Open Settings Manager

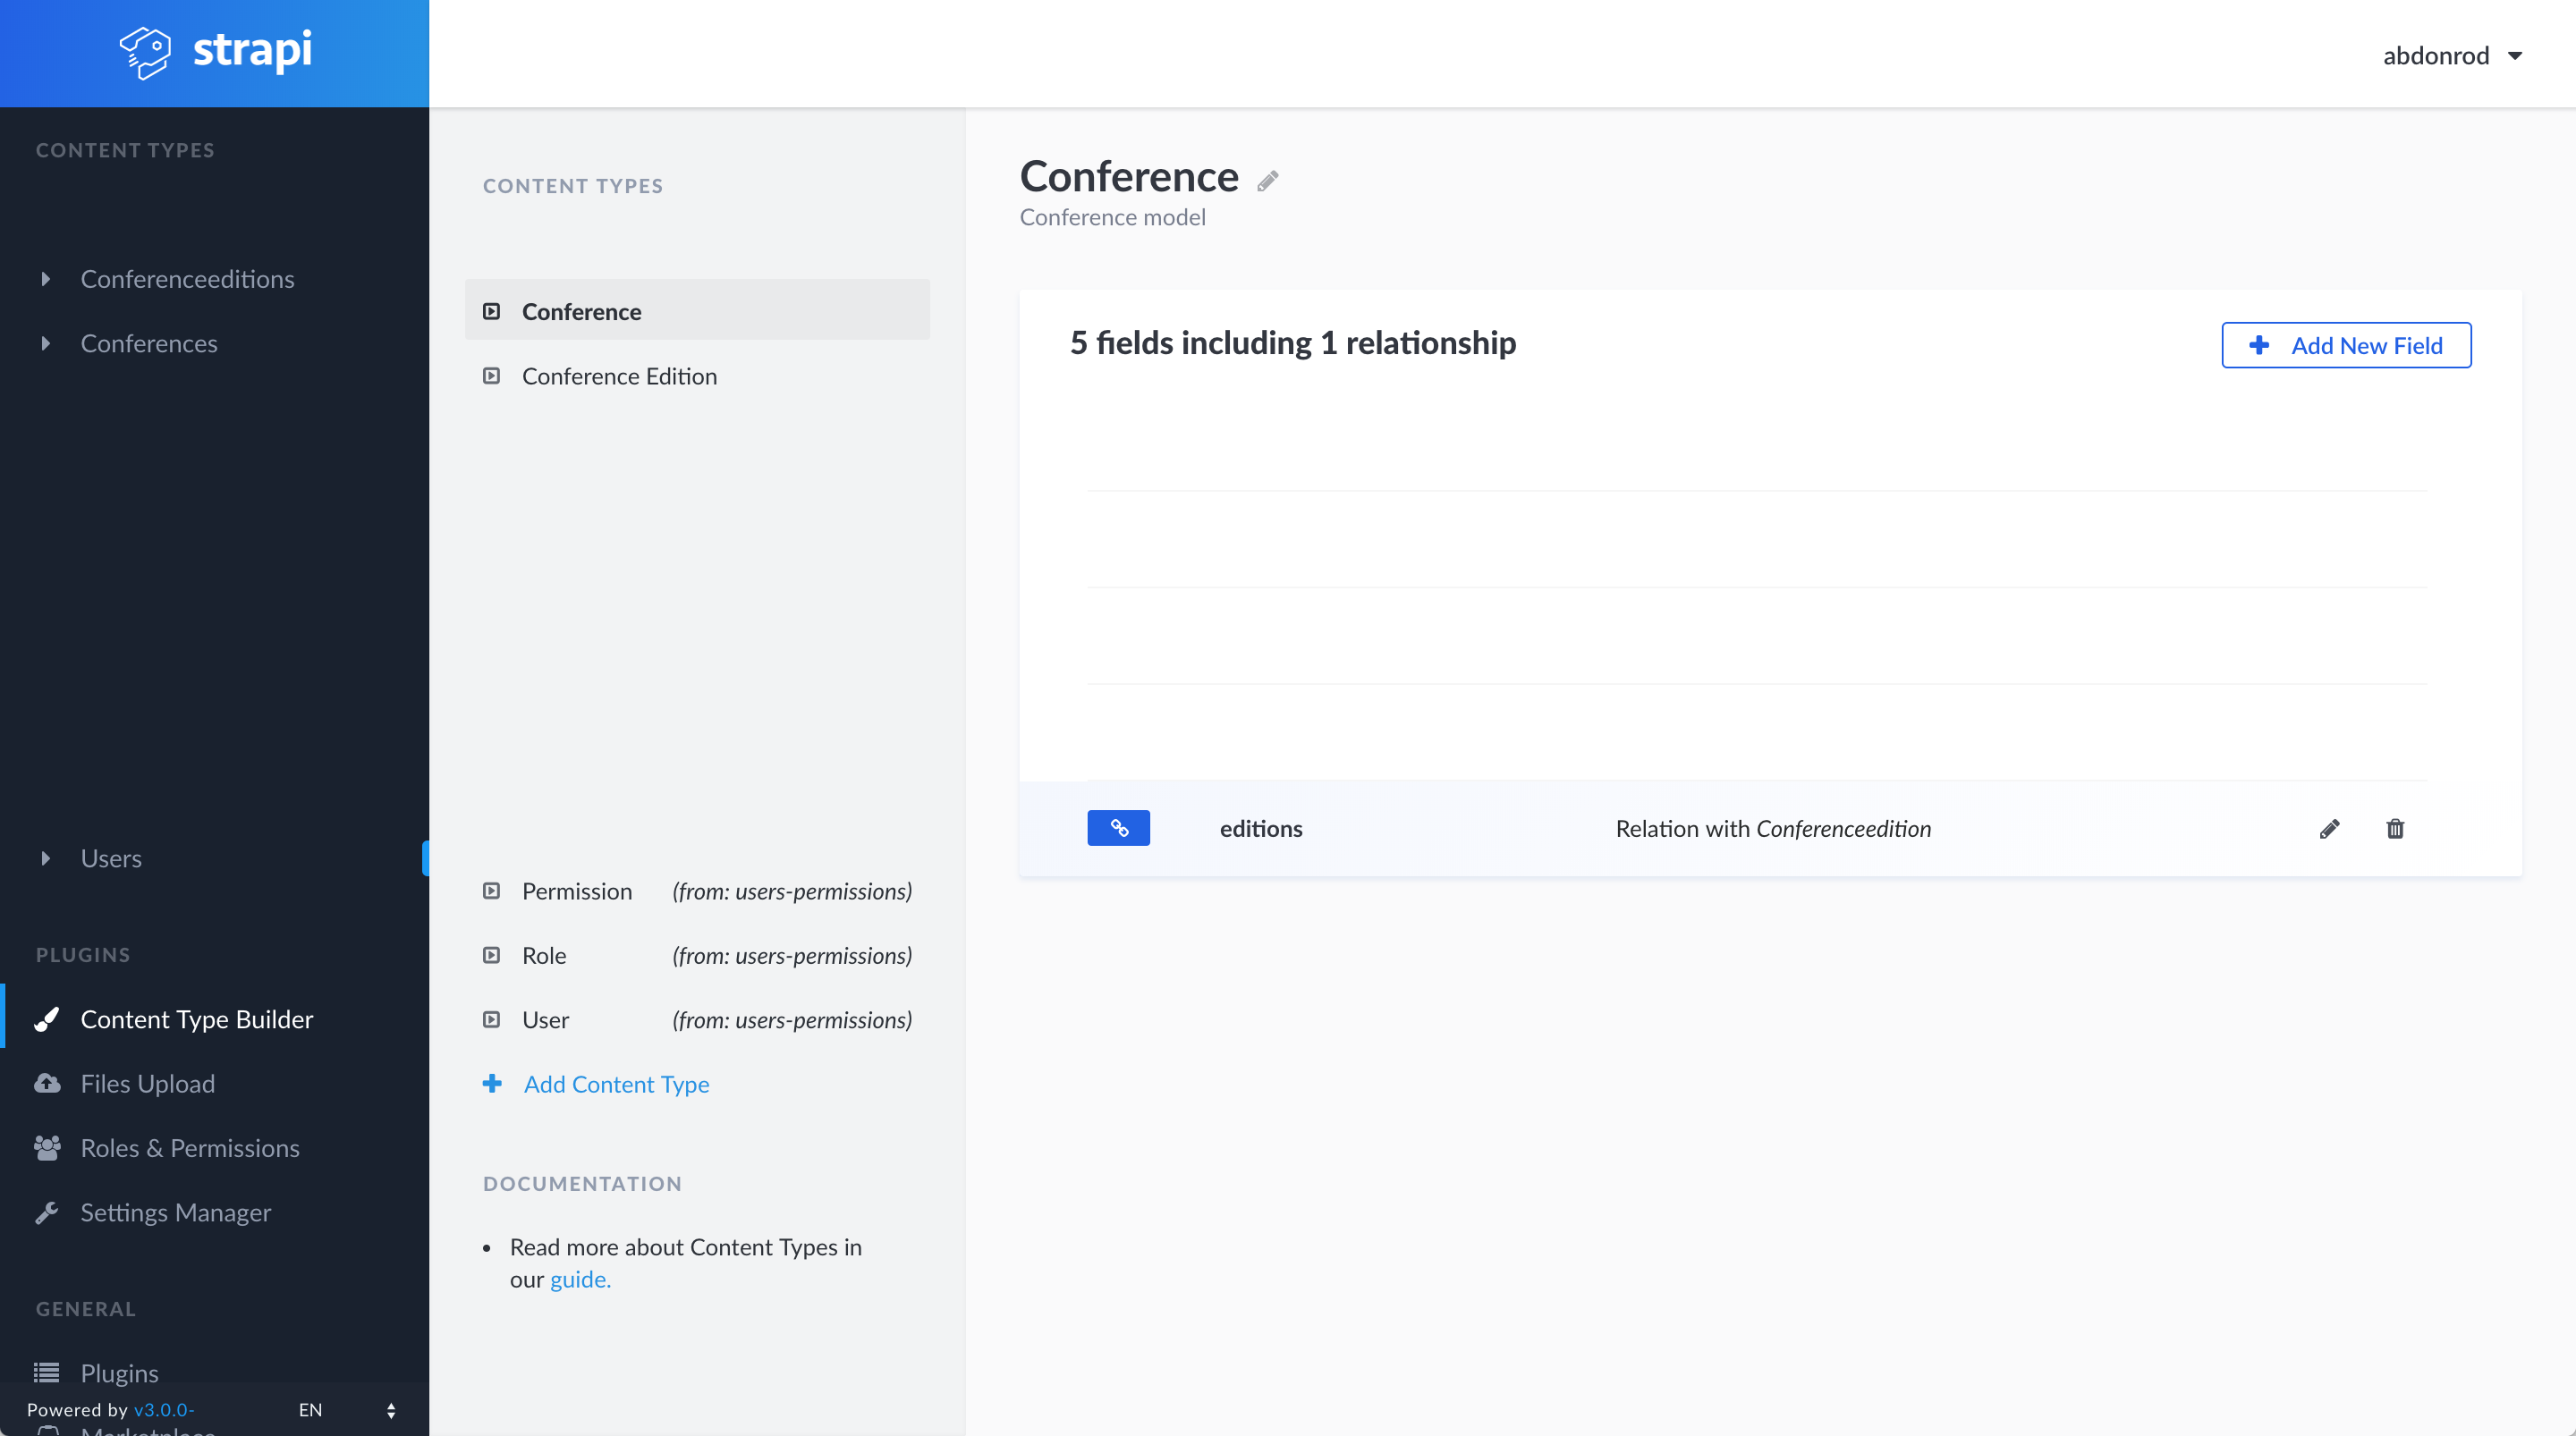[x=176, y=1212]
